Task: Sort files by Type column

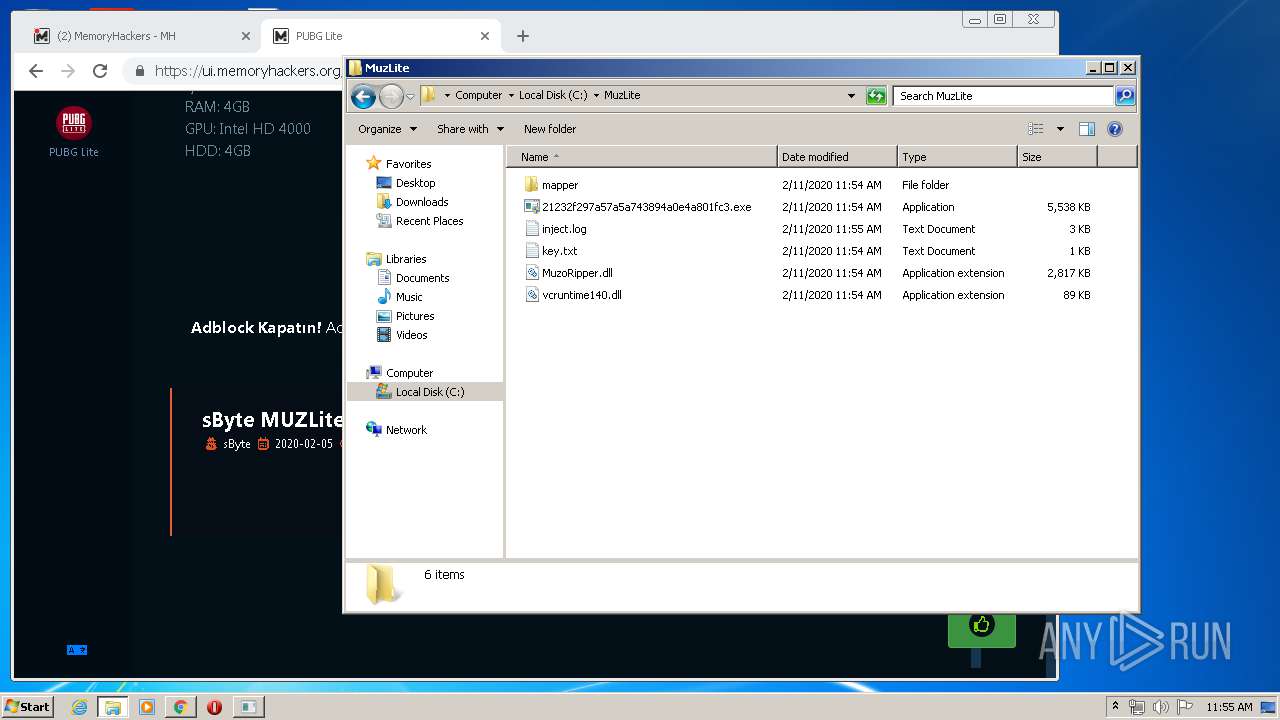Action: click(957, 157)
